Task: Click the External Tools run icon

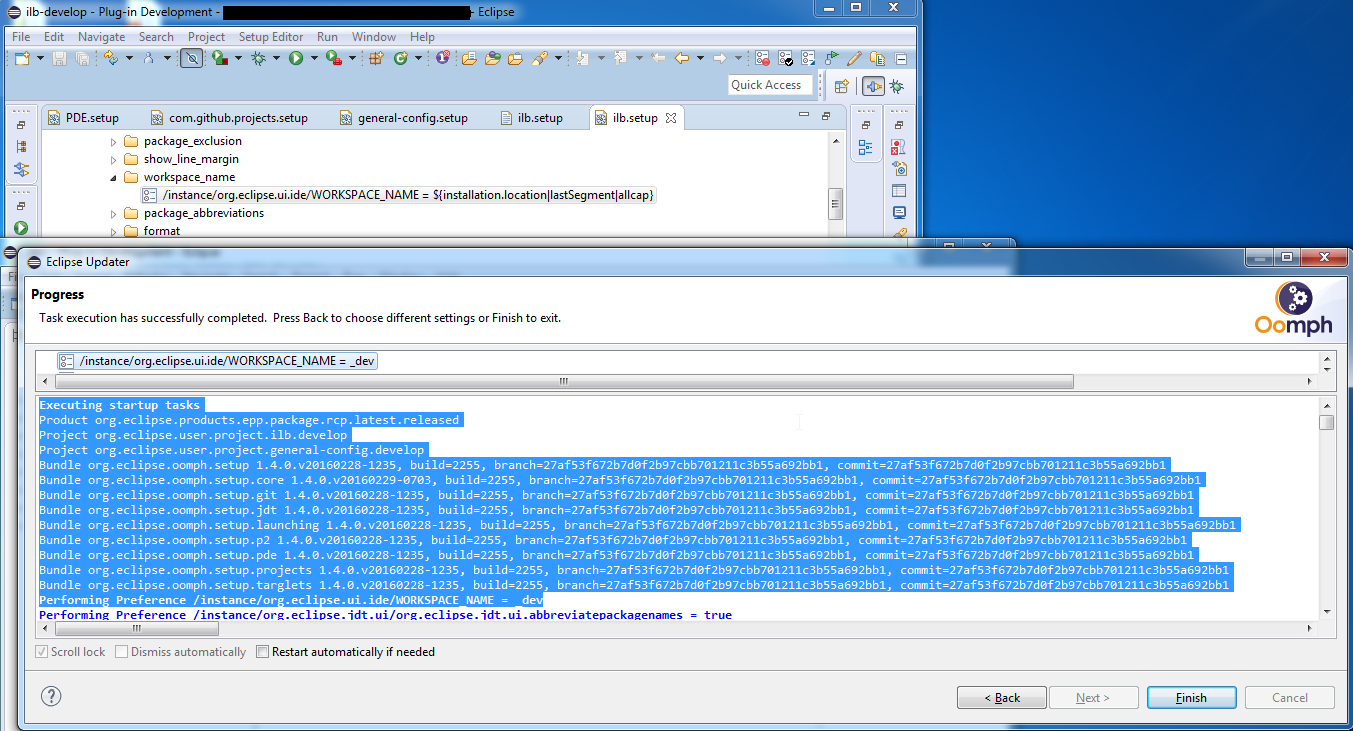Action: tap(333, 58)
